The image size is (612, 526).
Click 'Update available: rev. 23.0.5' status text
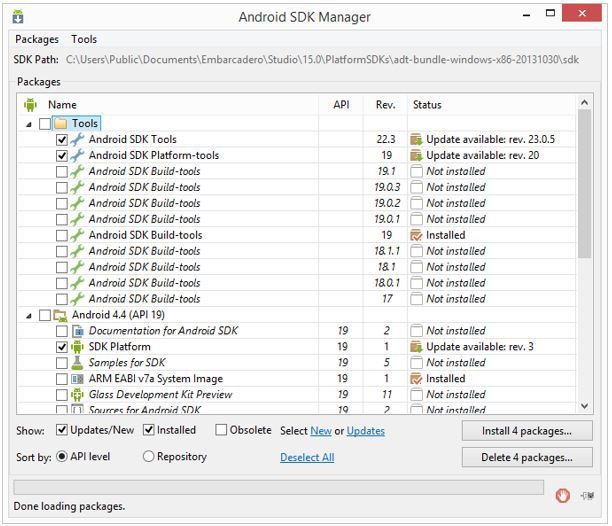pyautogui.click(x=490, y=139)
